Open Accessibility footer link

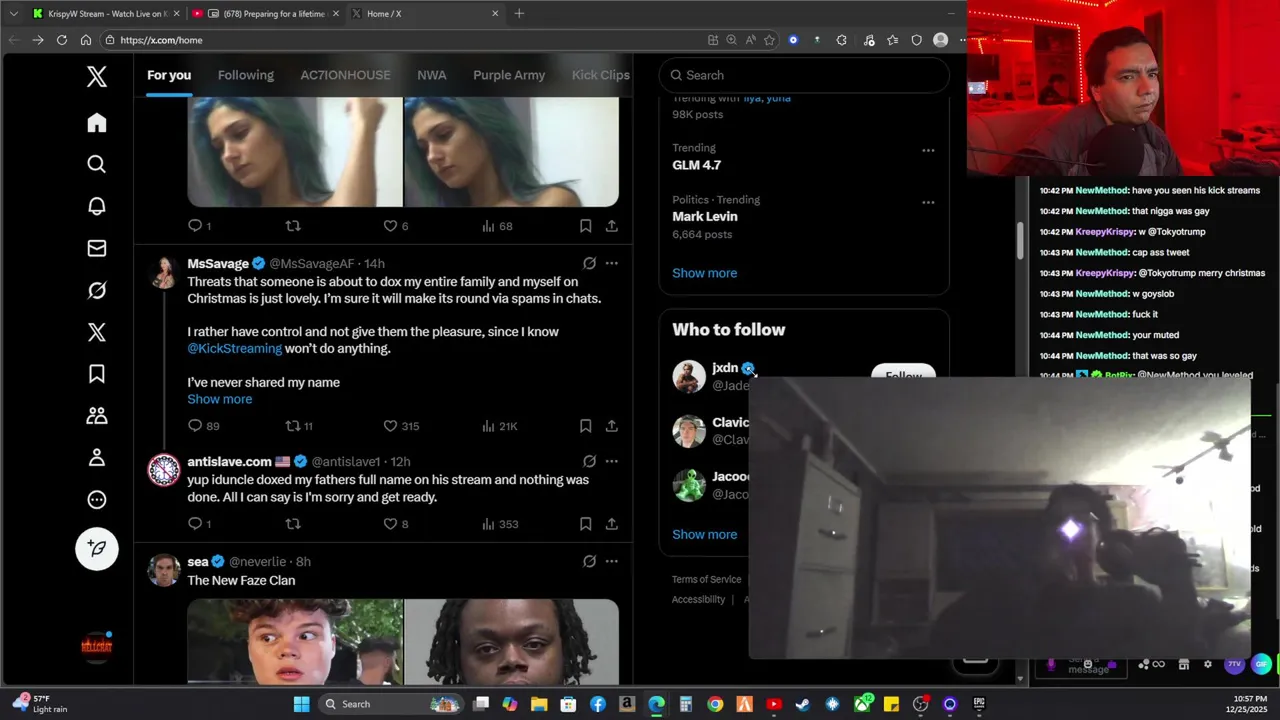[x=698, y=600]
